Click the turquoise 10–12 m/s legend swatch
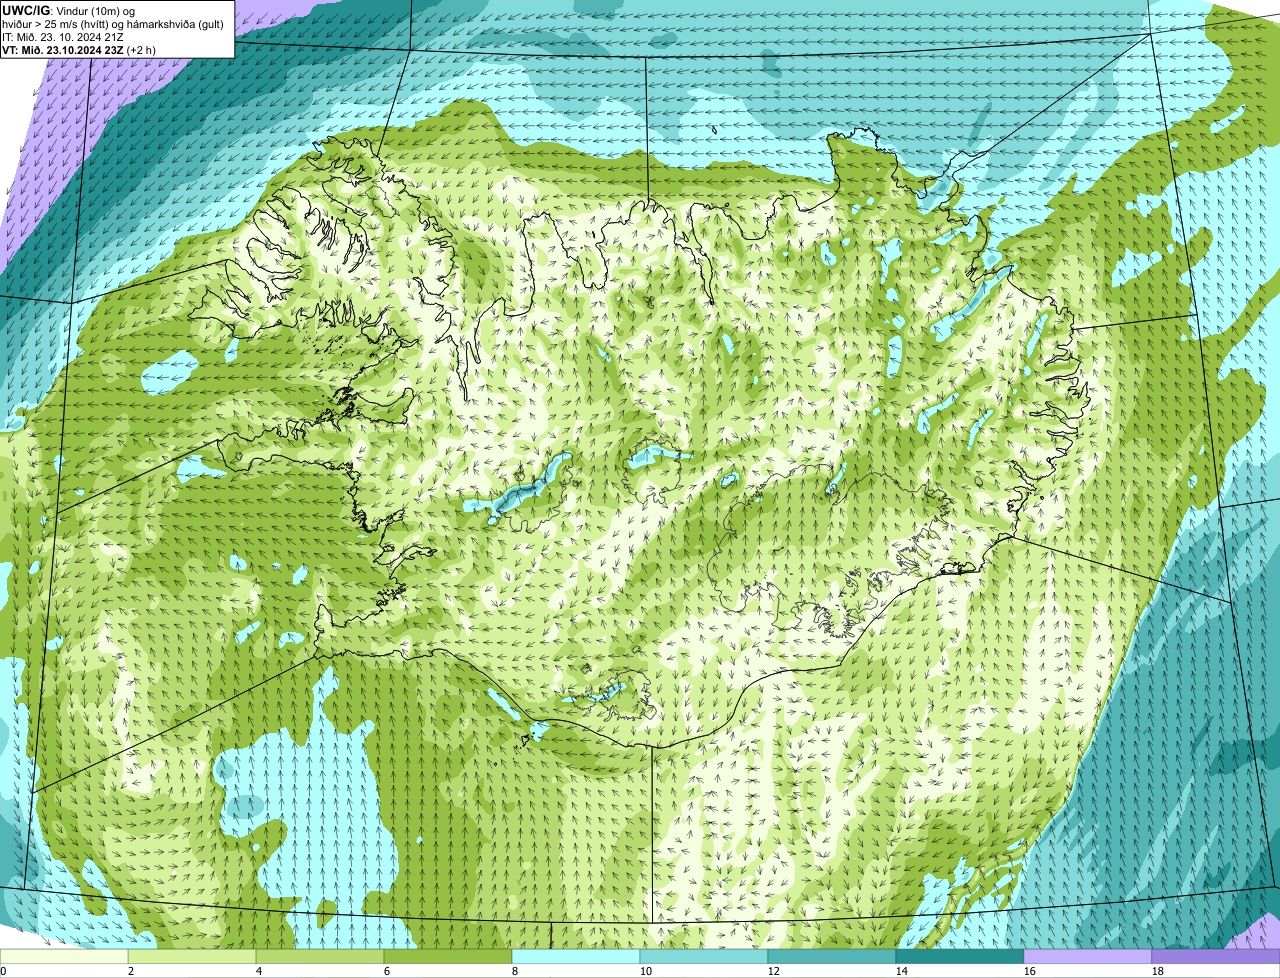The height and width of the screenshot is (978, 1280). click(x=704, y=956)
